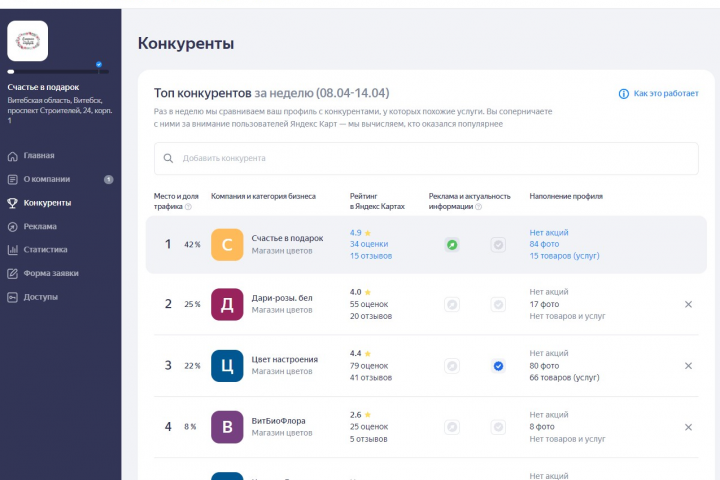The width and height of the screenshot is (720, 480).
Task: Open the 84 фото link
Action: (x=544, y=244)
